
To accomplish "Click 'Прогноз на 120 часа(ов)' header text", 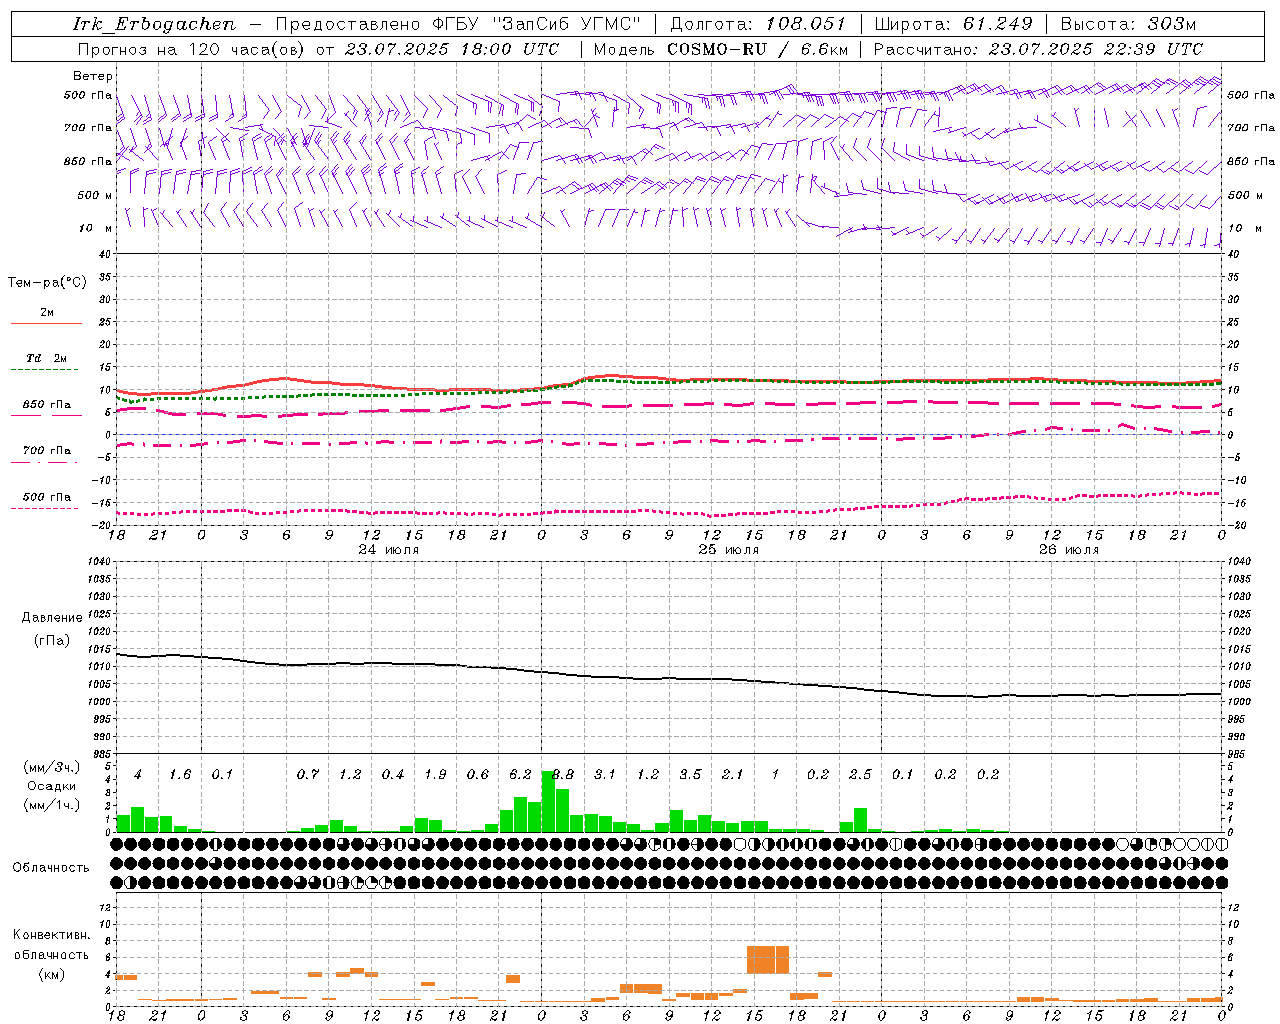I will pos(193,49).
